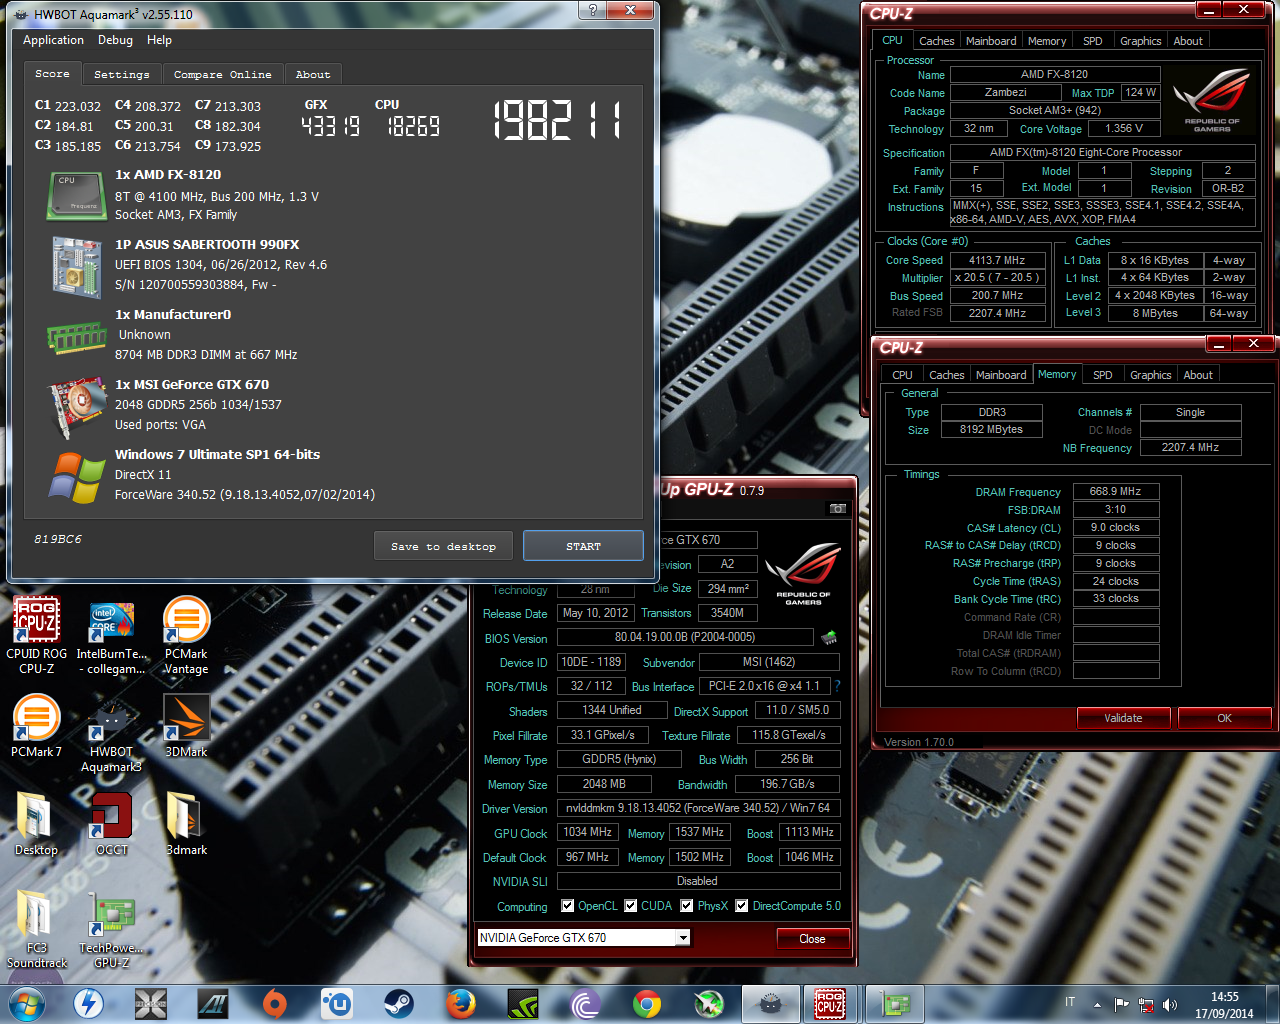Viewport: 1280px width, 1024px height.
Task: Click the GPU-Z screenshot camera icon
Action: pos(838,509)
